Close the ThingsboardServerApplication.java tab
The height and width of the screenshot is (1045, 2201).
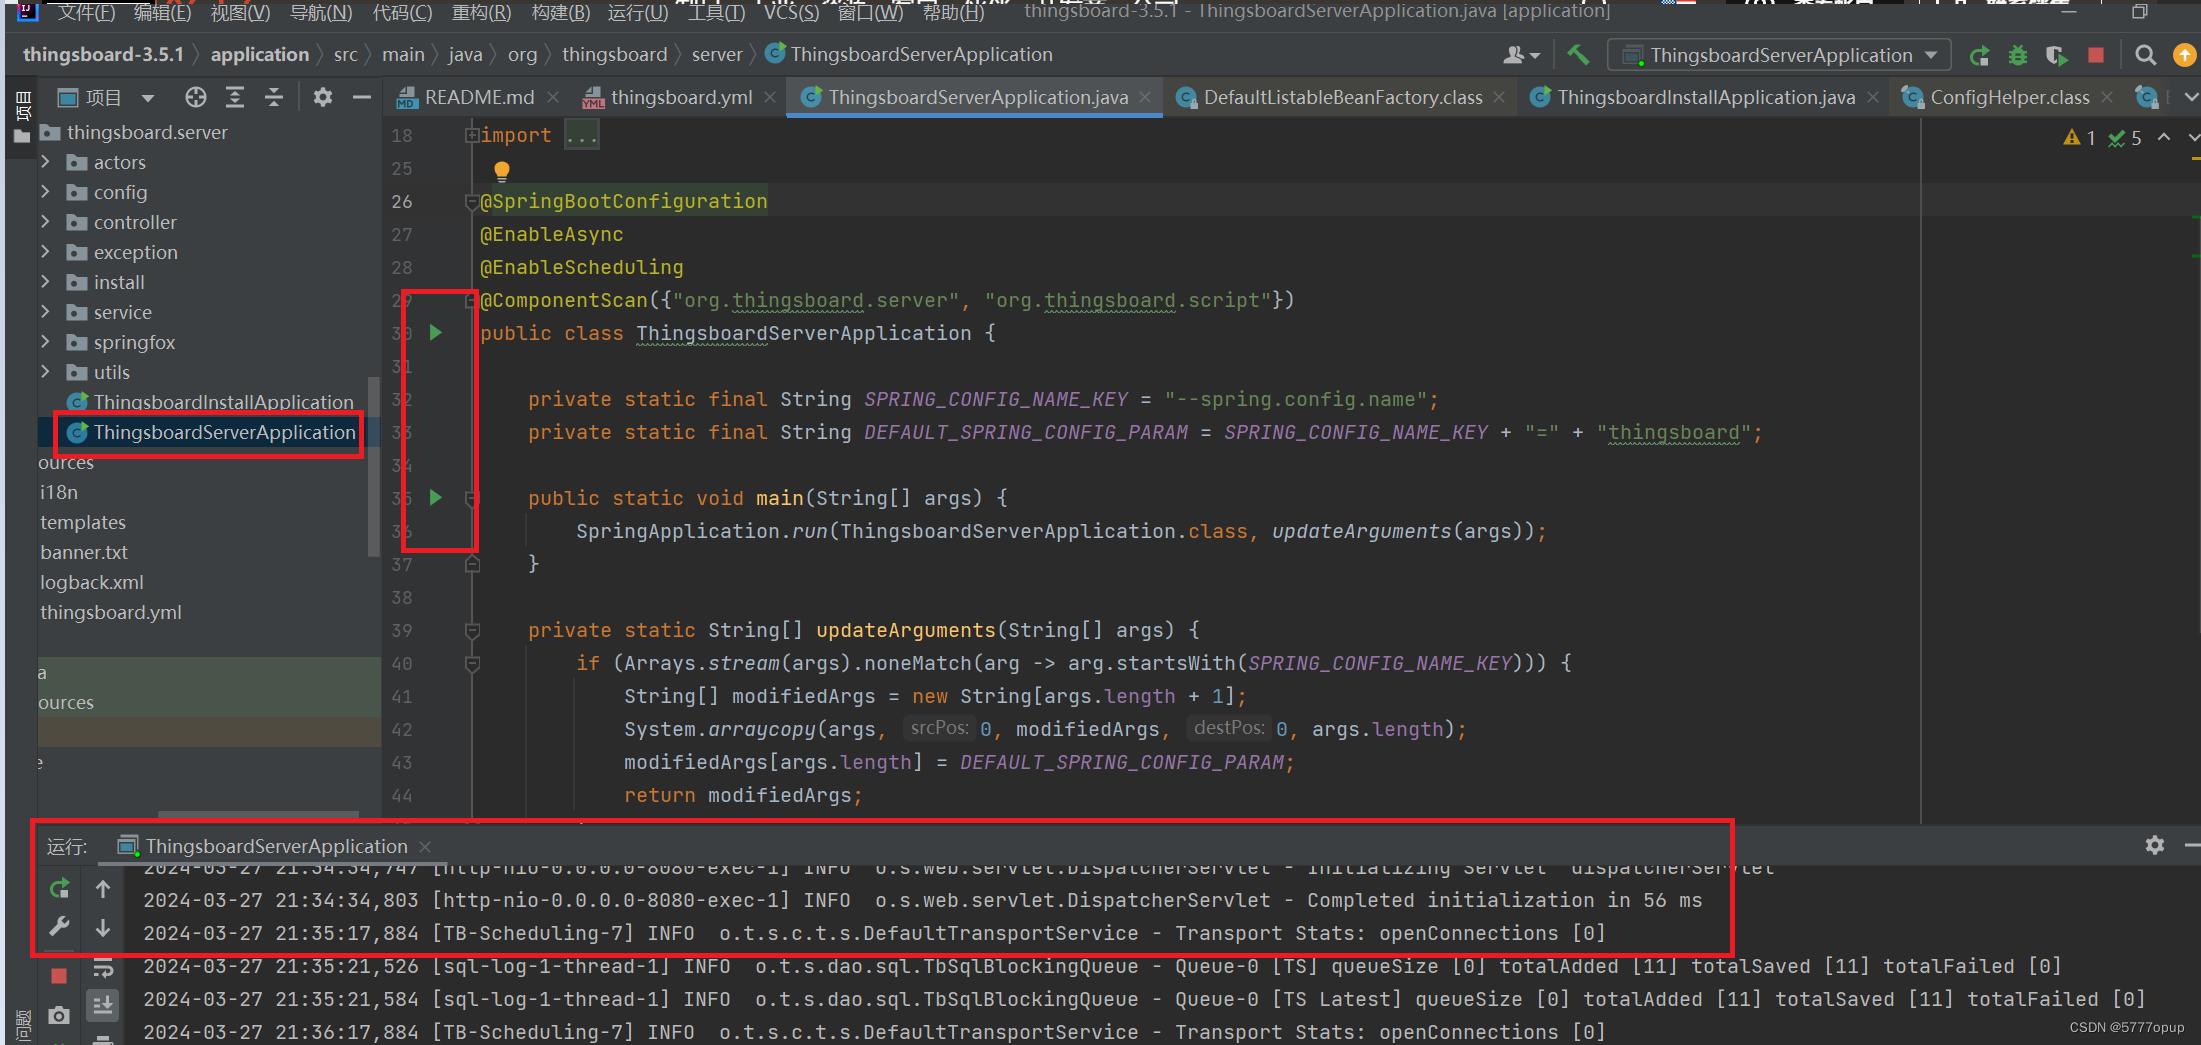(x=1145, y=97)
